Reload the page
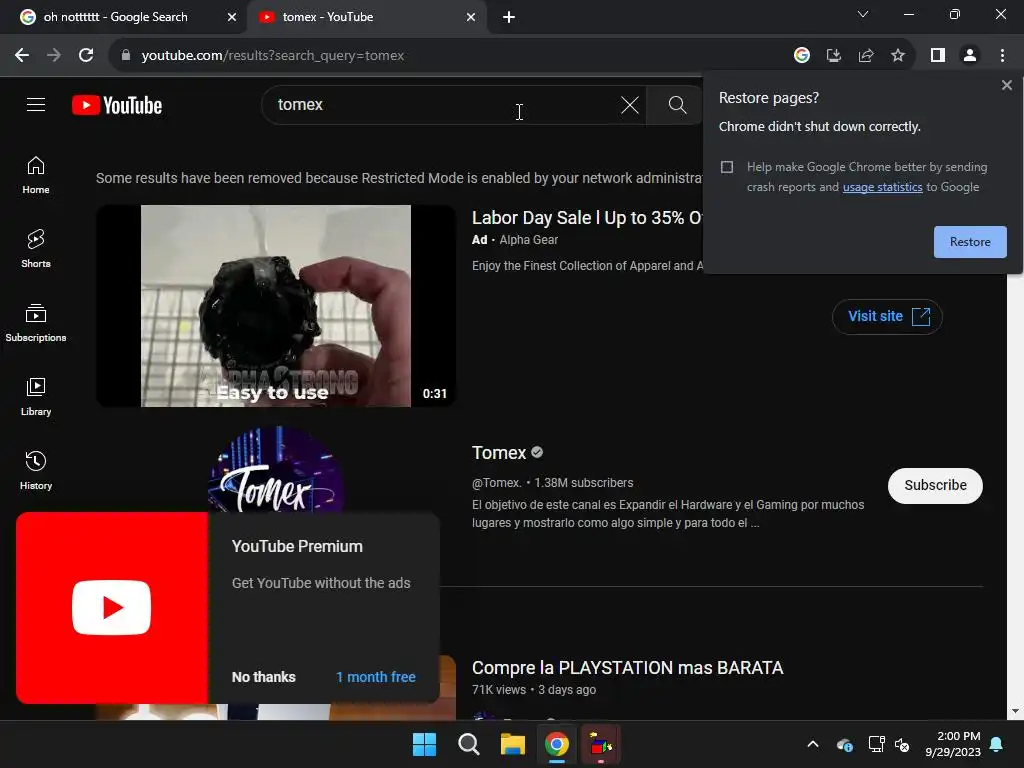1024x768 pixels. [x=86, y=56]
